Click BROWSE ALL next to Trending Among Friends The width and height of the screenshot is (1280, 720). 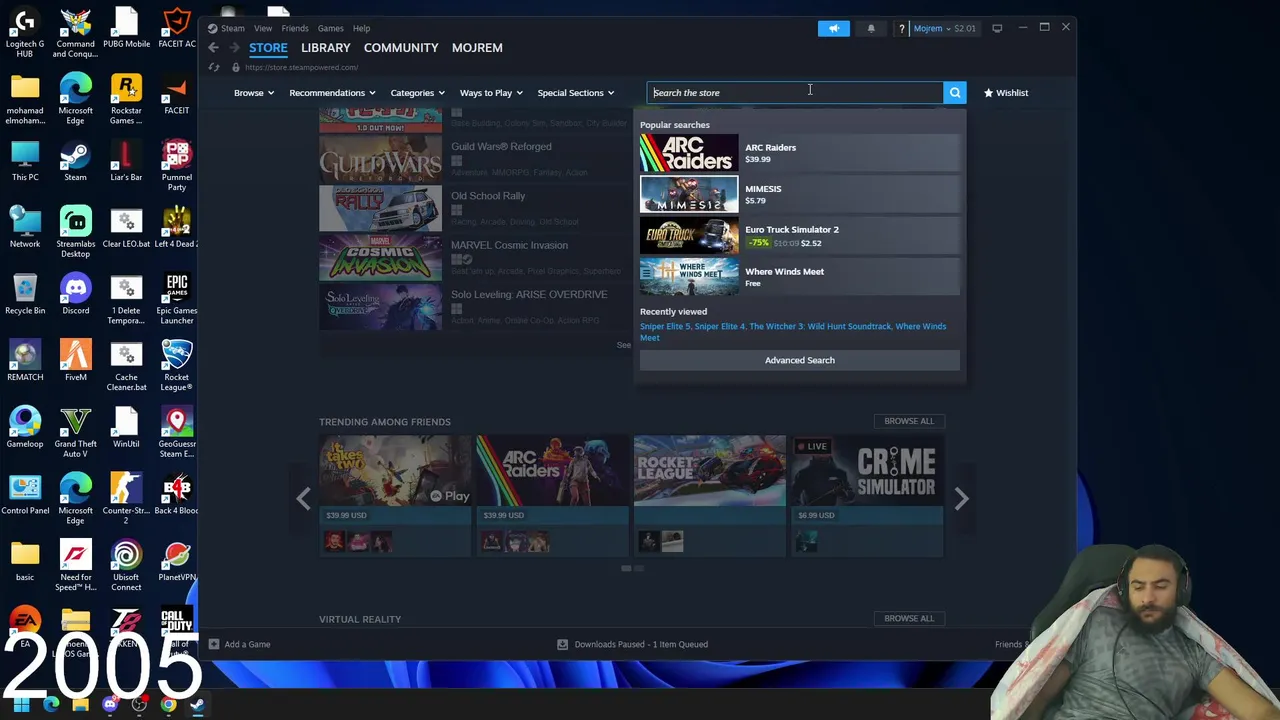(909, 421)
